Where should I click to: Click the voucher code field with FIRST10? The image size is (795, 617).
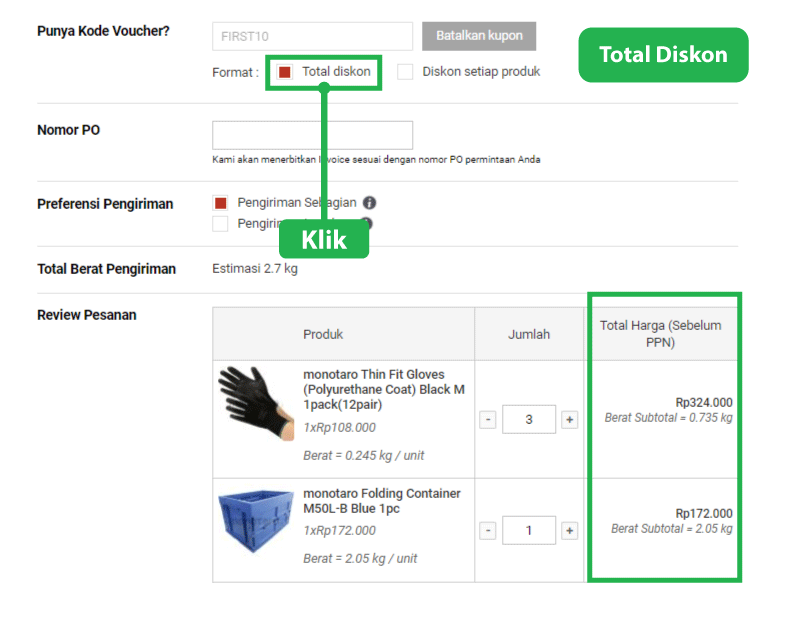312,36
